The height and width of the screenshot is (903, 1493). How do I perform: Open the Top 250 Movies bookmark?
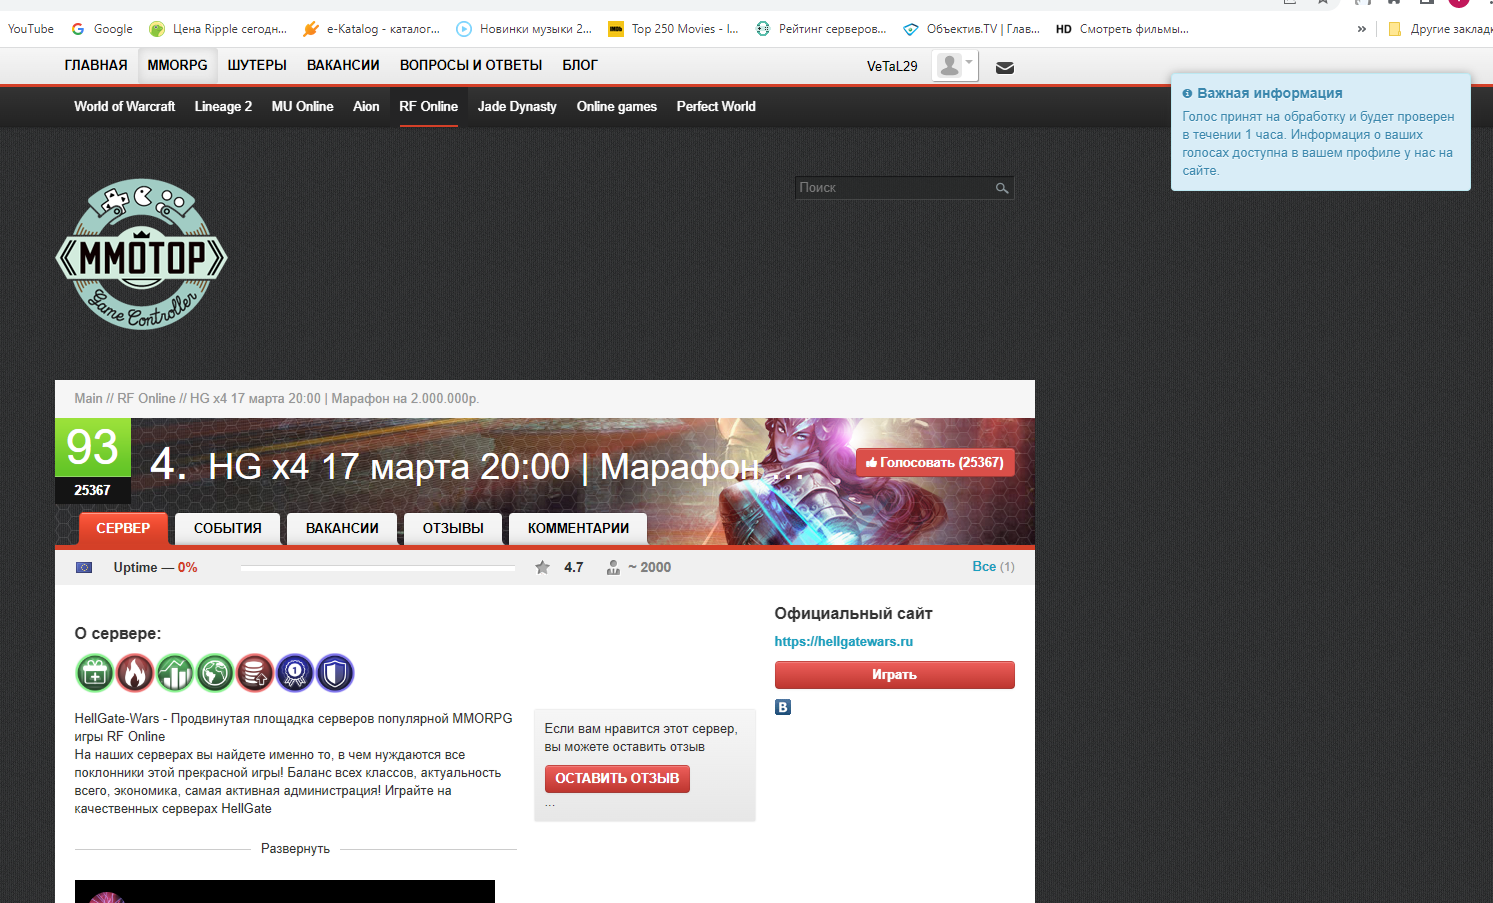[x=673, y=29]
